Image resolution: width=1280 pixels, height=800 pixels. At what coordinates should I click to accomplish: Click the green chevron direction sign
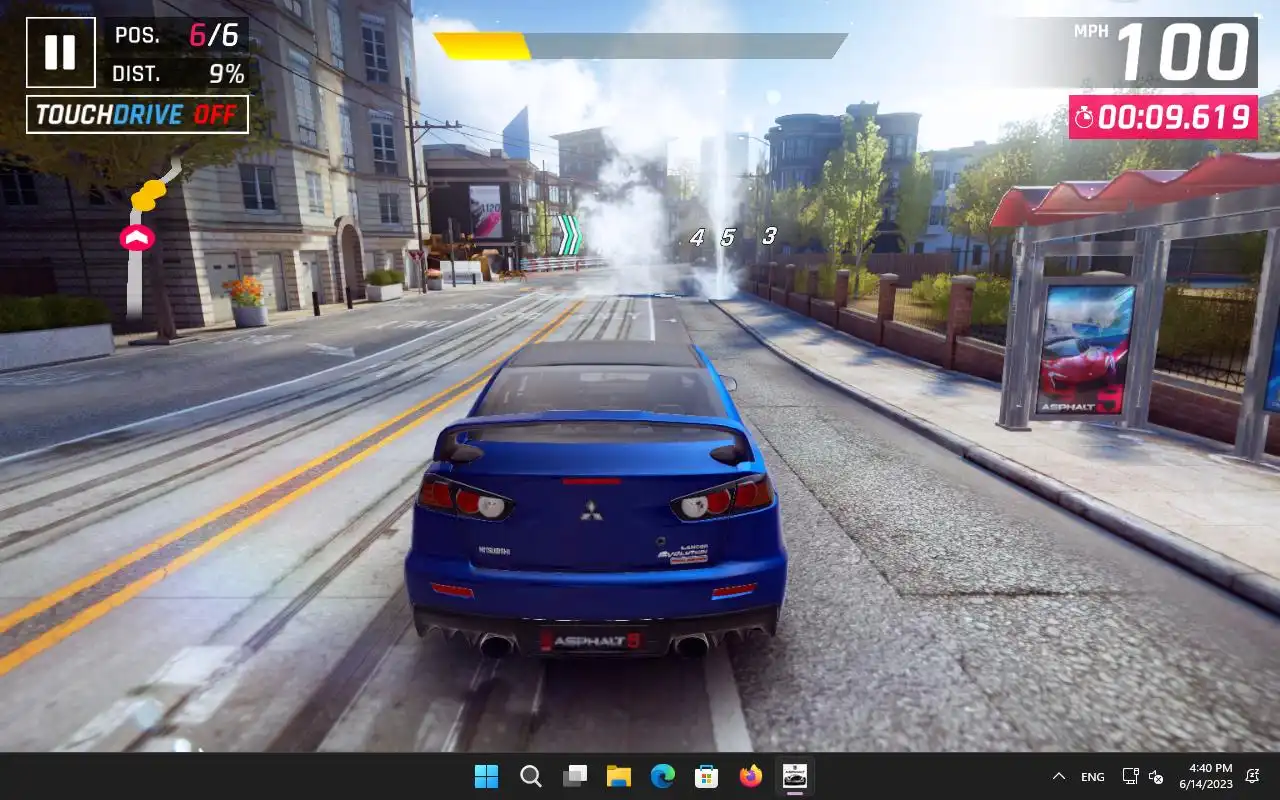pos(569,235)
